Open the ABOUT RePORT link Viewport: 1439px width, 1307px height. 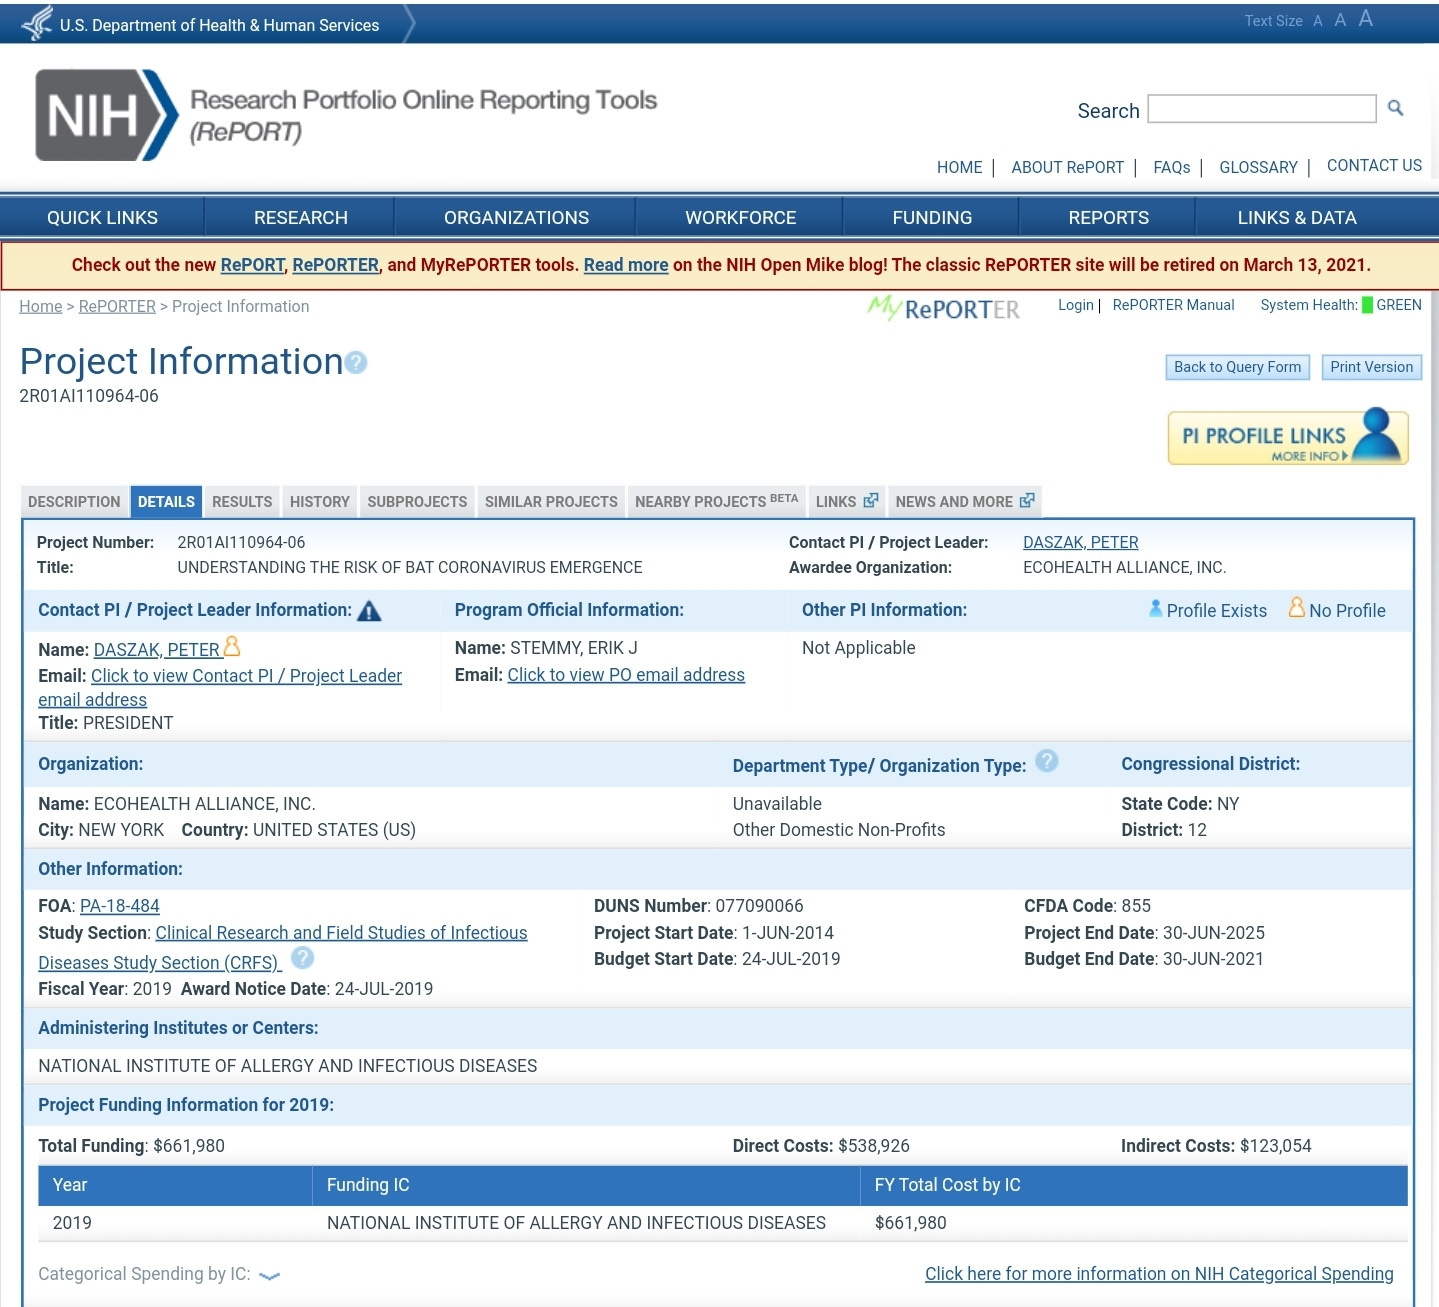pyautogui.click(x=1067, y=167)
